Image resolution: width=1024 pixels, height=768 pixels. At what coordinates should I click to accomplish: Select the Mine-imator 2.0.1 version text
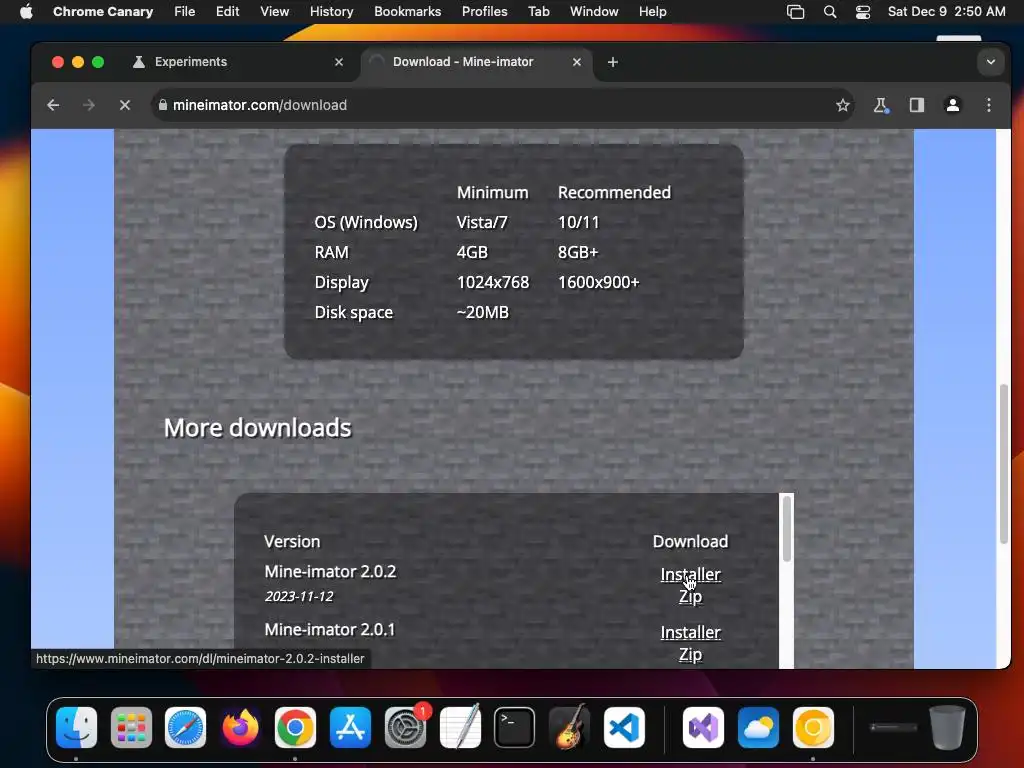click(330, 630)
